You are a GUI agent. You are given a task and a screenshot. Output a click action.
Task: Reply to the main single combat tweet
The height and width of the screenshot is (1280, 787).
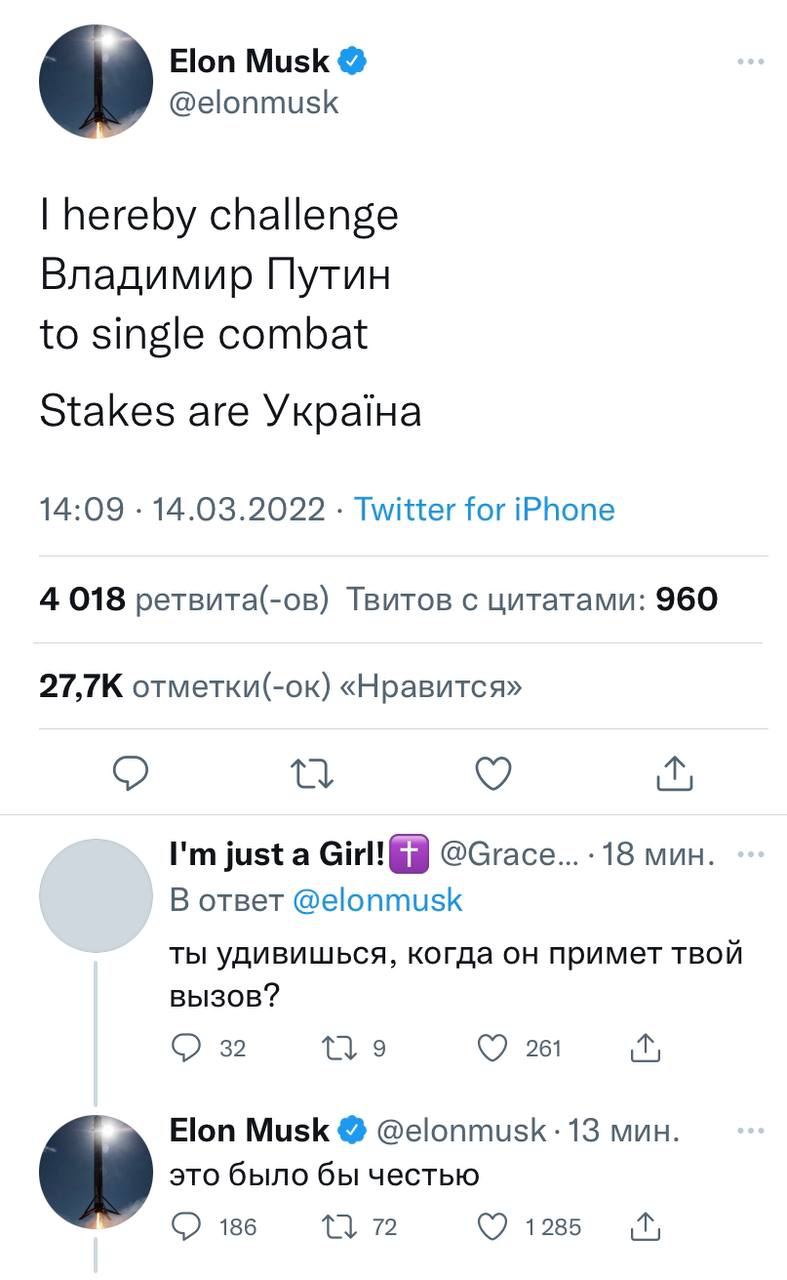point(130,773)
